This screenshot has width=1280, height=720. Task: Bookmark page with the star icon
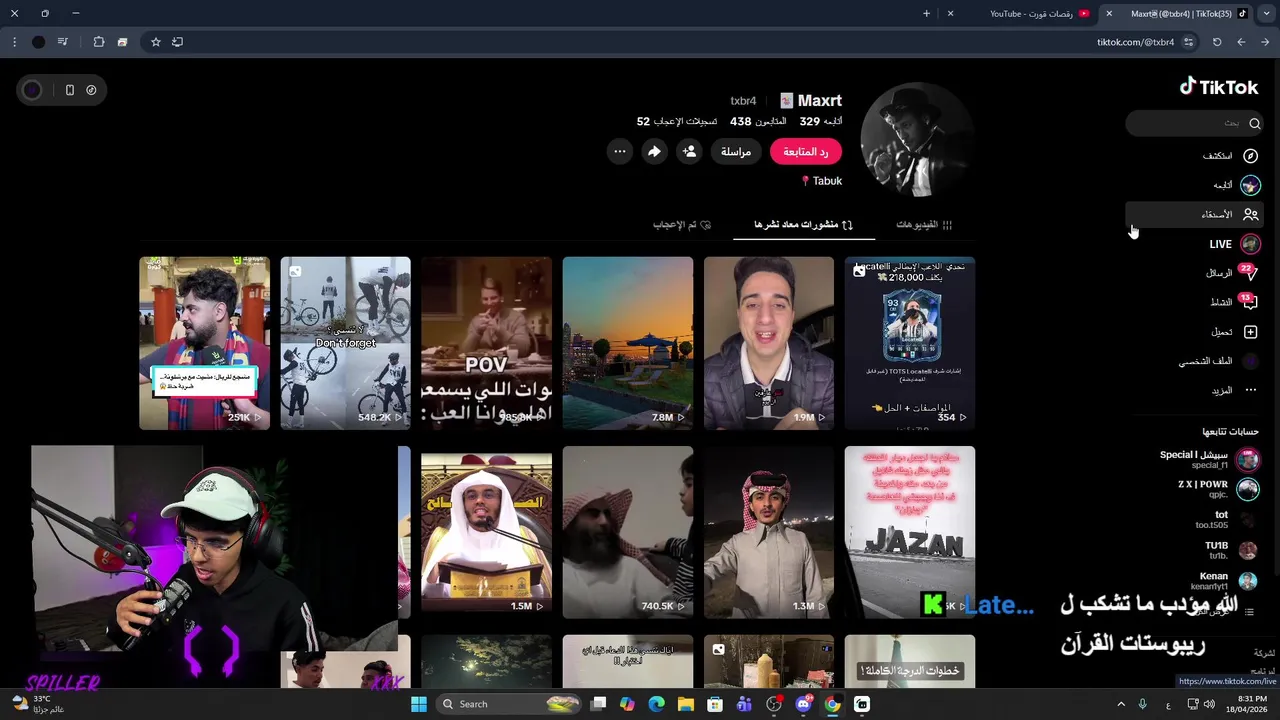(156, 42)
